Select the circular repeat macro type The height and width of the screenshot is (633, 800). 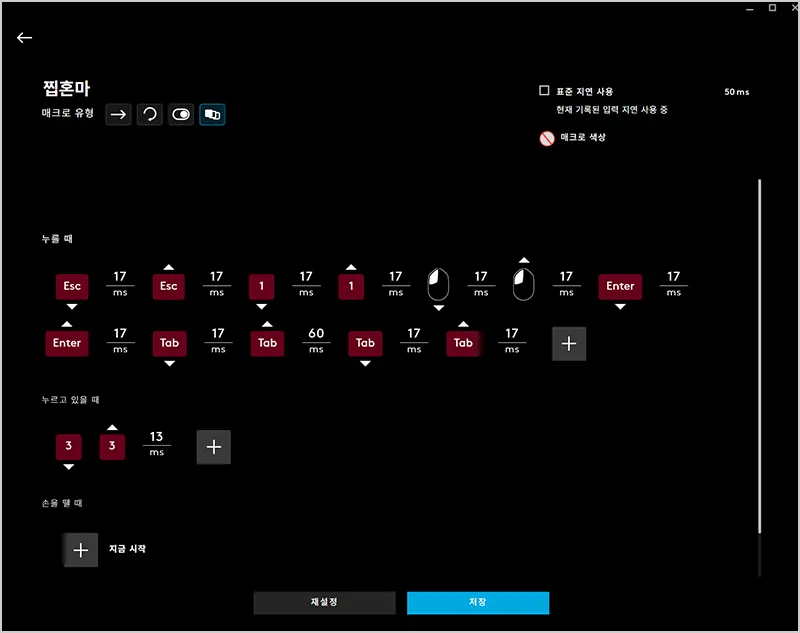[150, 115]
